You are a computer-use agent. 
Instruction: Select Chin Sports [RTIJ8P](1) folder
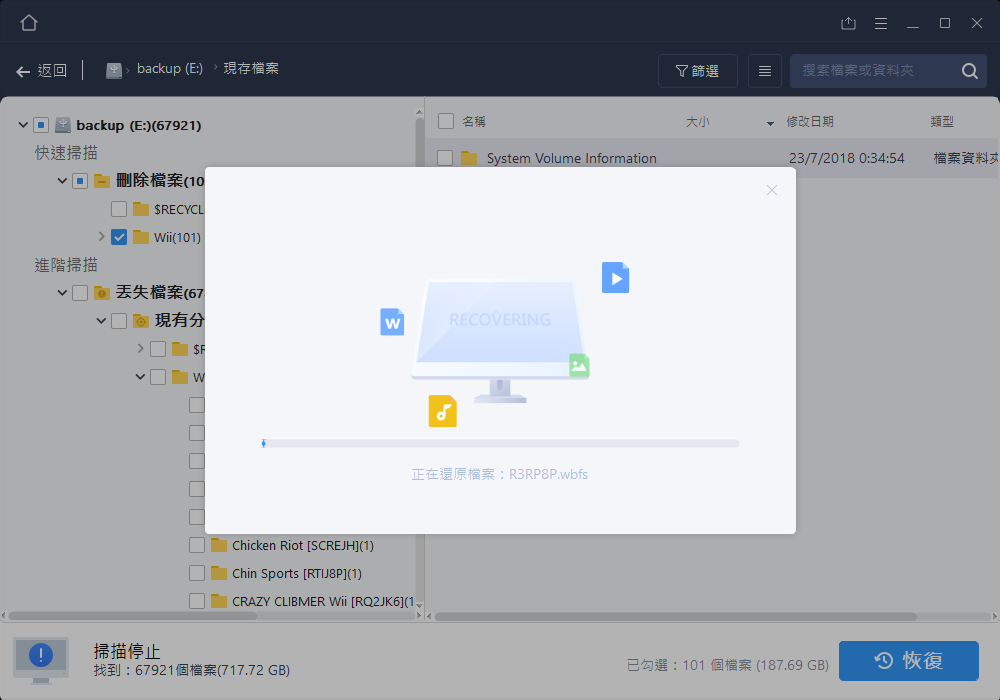297,574
